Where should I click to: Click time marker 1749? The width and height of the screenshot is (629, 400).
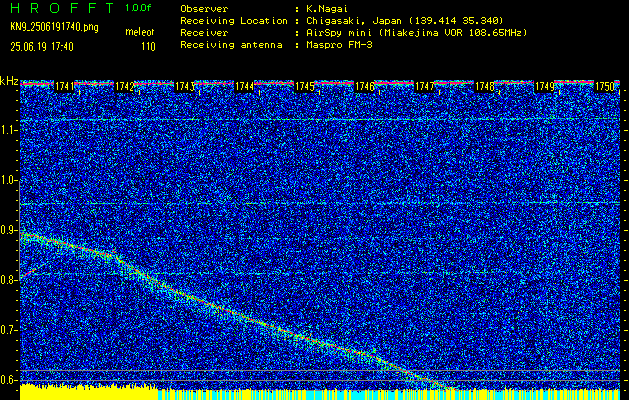tap(545, 86)
